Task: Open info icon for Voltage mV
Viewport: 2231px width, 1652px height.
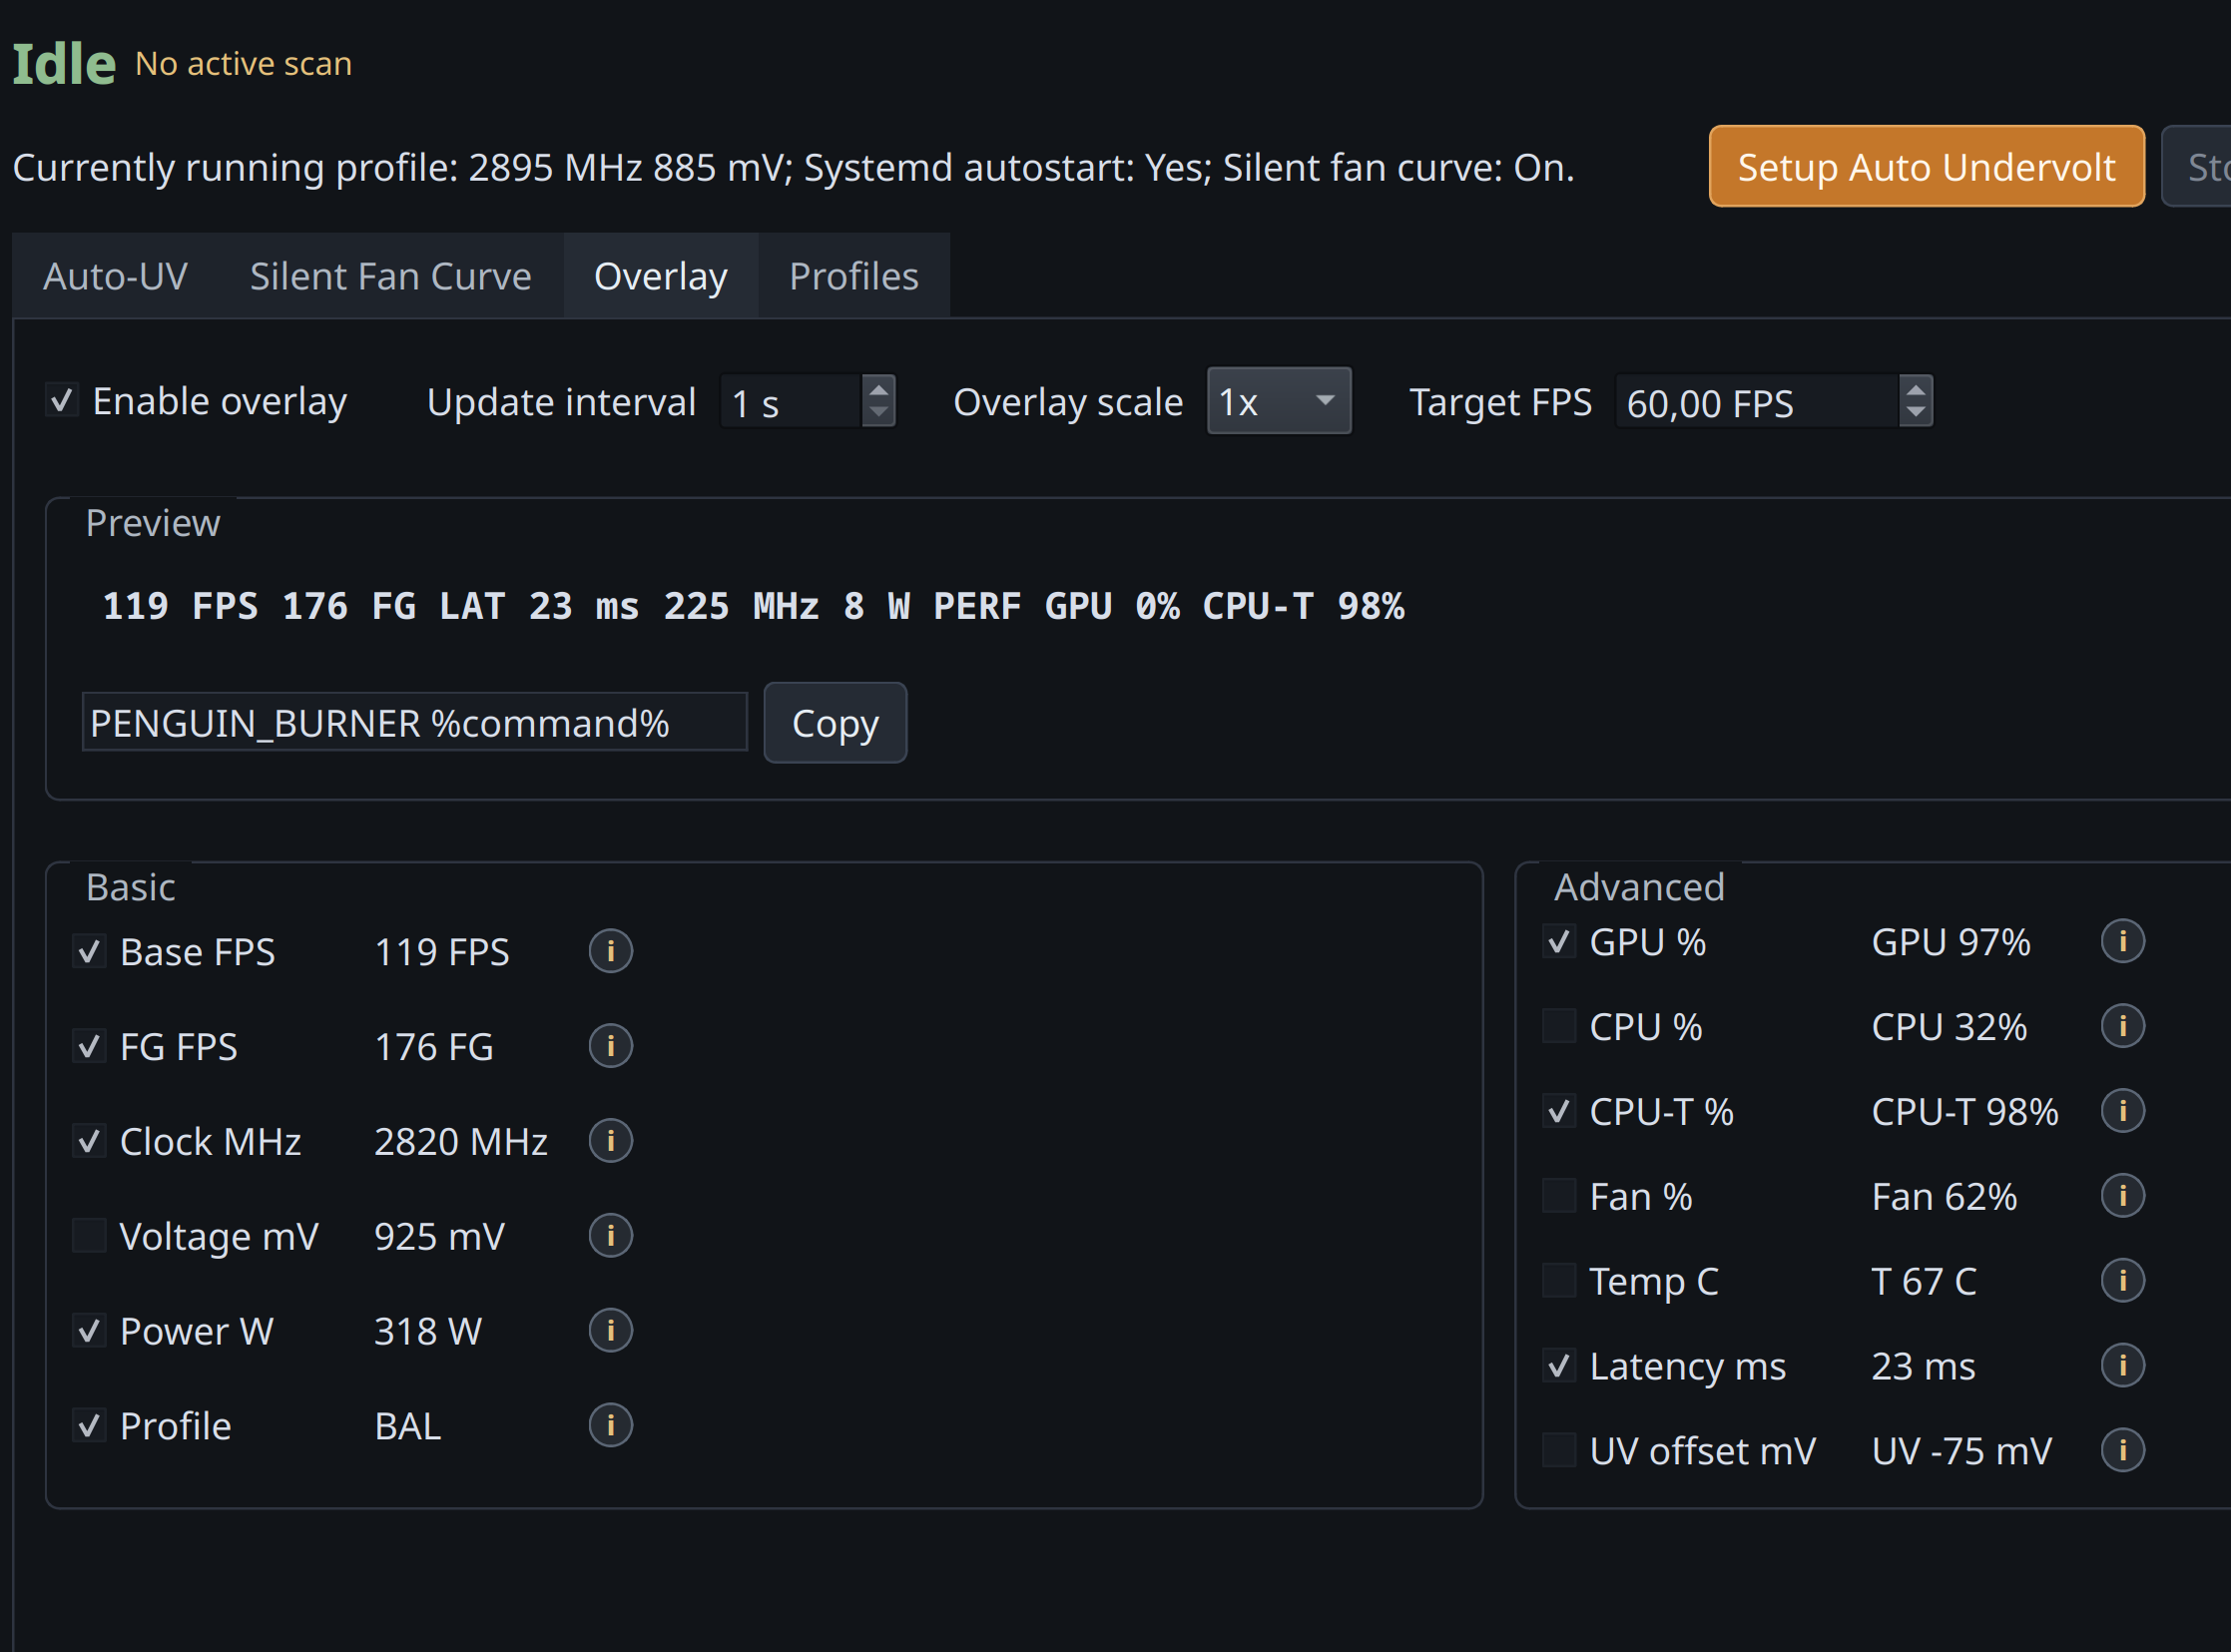Action: (610, 1236)
